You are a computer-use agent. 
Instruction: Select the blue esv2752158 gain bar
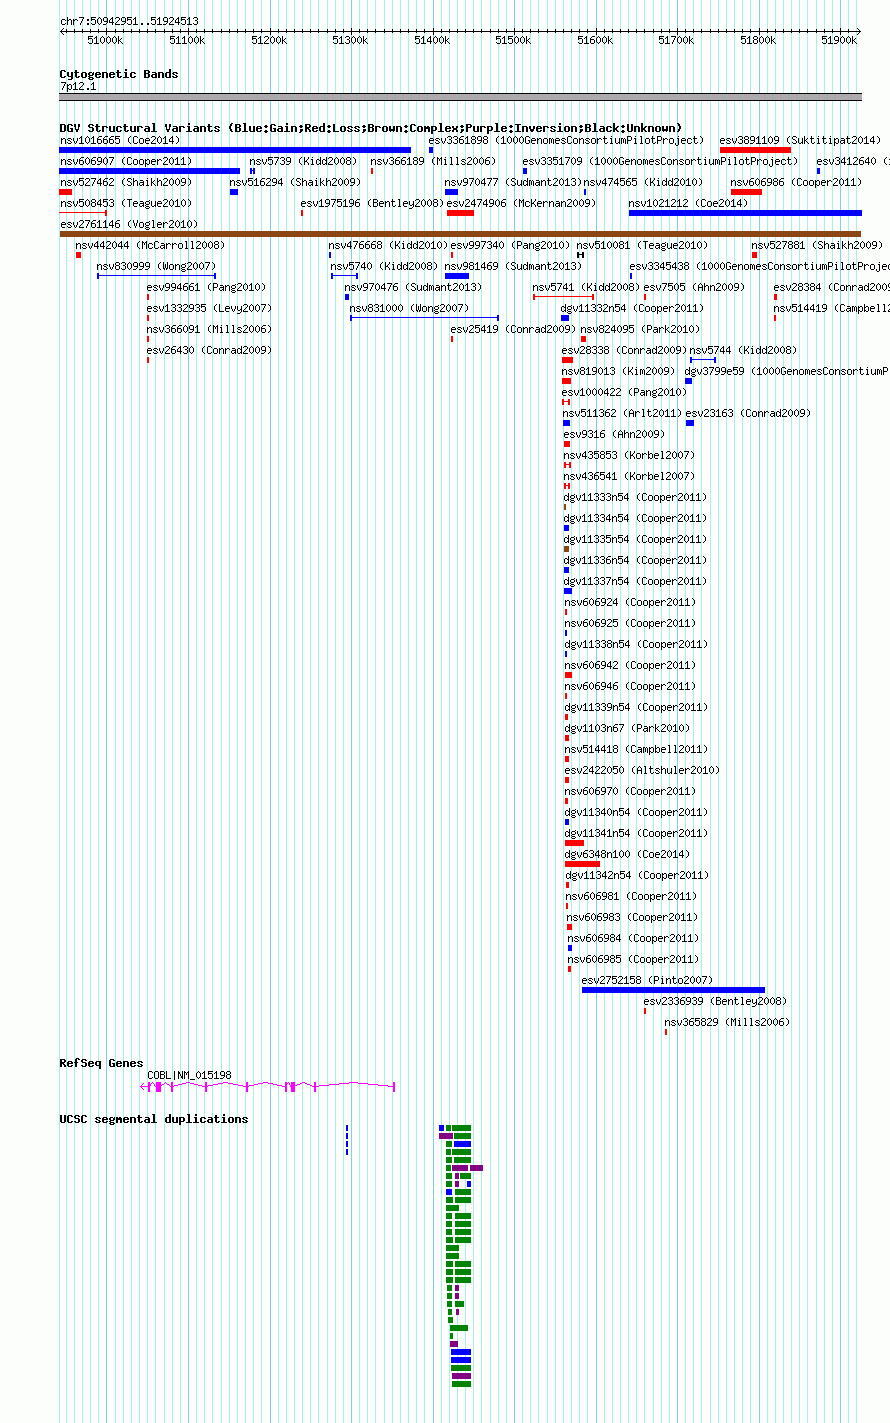tap(673, 990)
